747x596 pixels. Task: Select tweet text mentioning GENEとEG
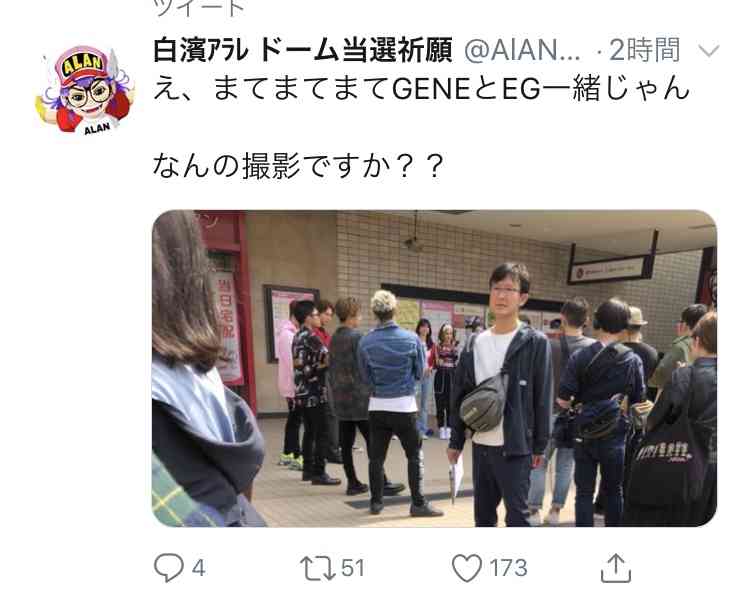421,89
